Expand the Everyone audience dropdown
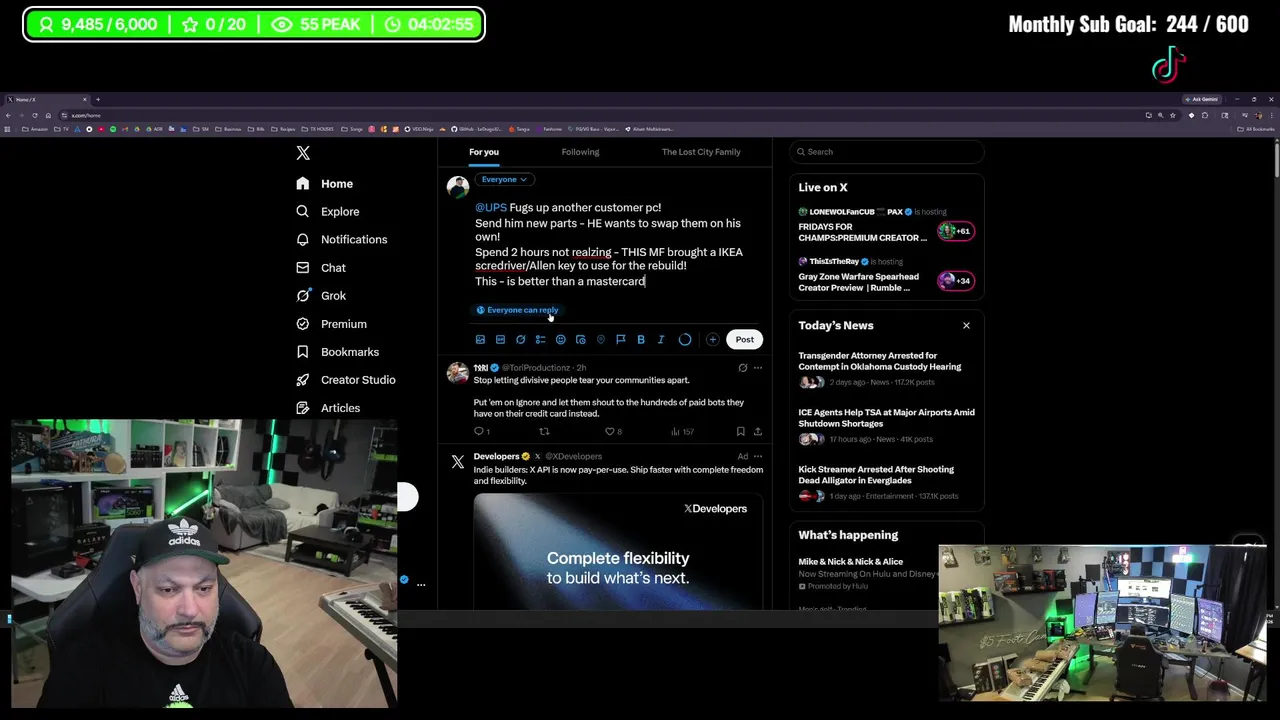 point(503,180)
